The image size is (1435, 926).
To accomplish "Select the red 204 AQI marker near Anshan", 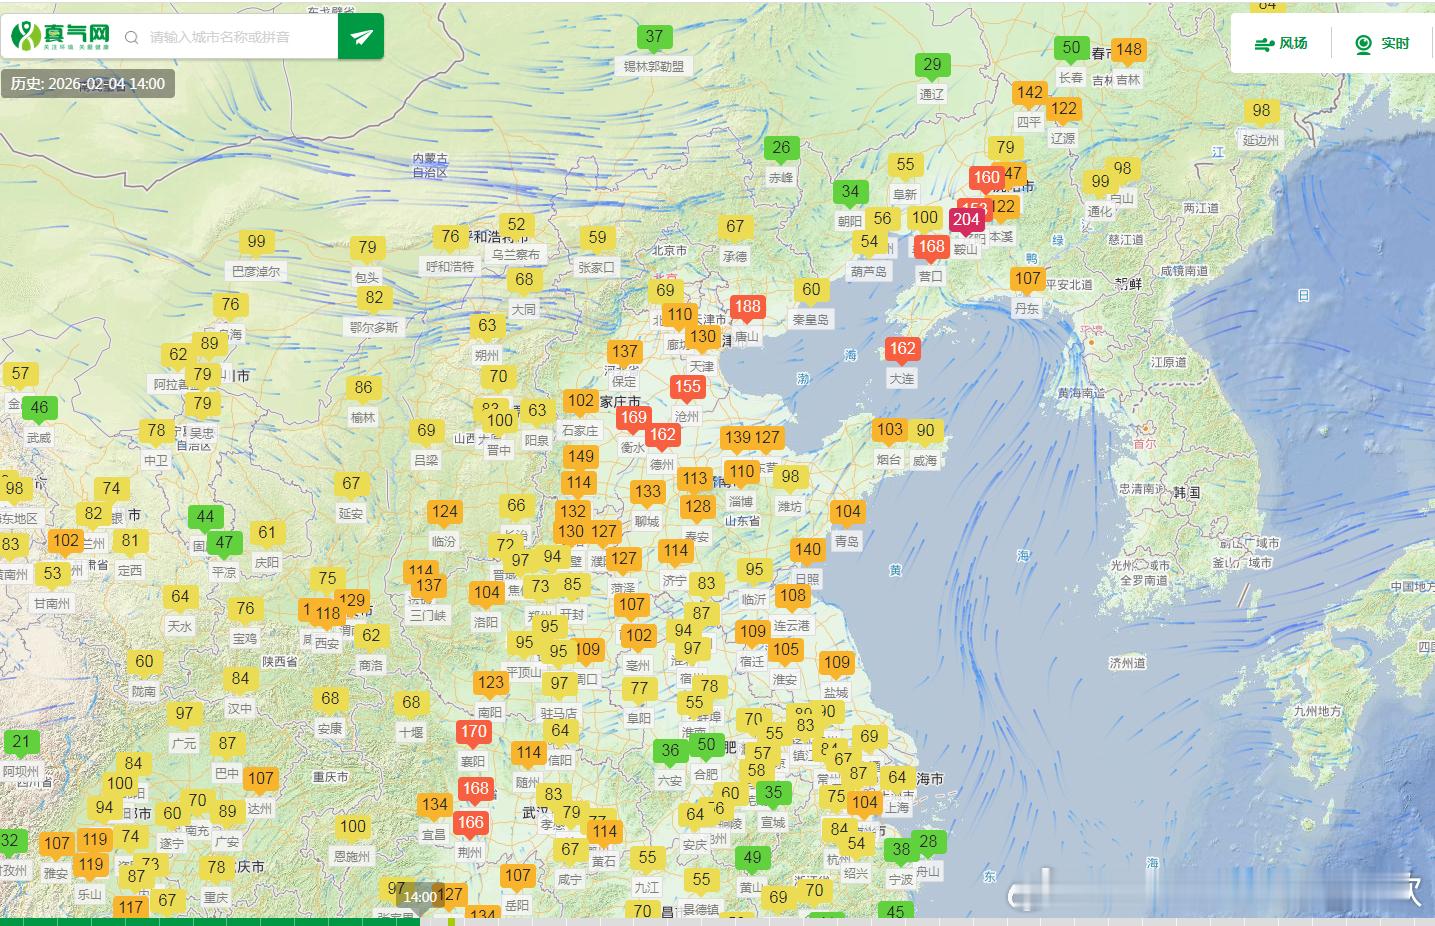I will point(968,218).
